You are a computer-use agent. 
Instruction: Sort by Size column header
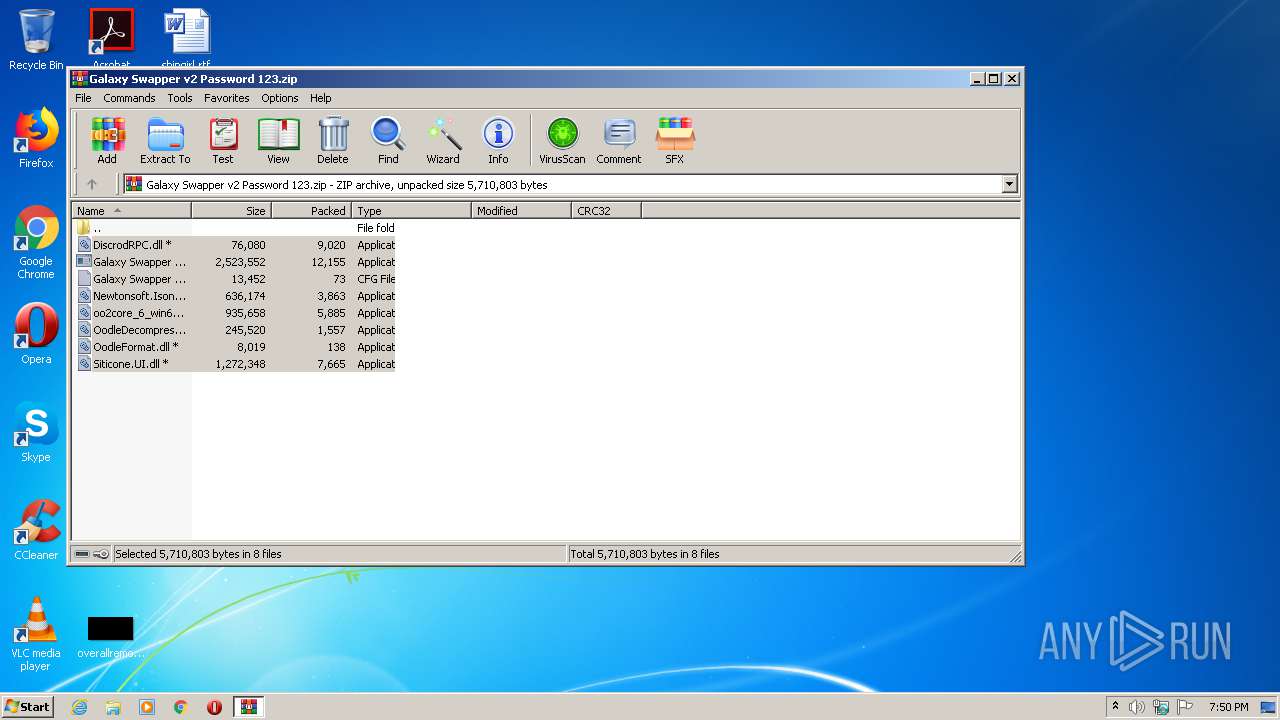click(x=231, y=211)
